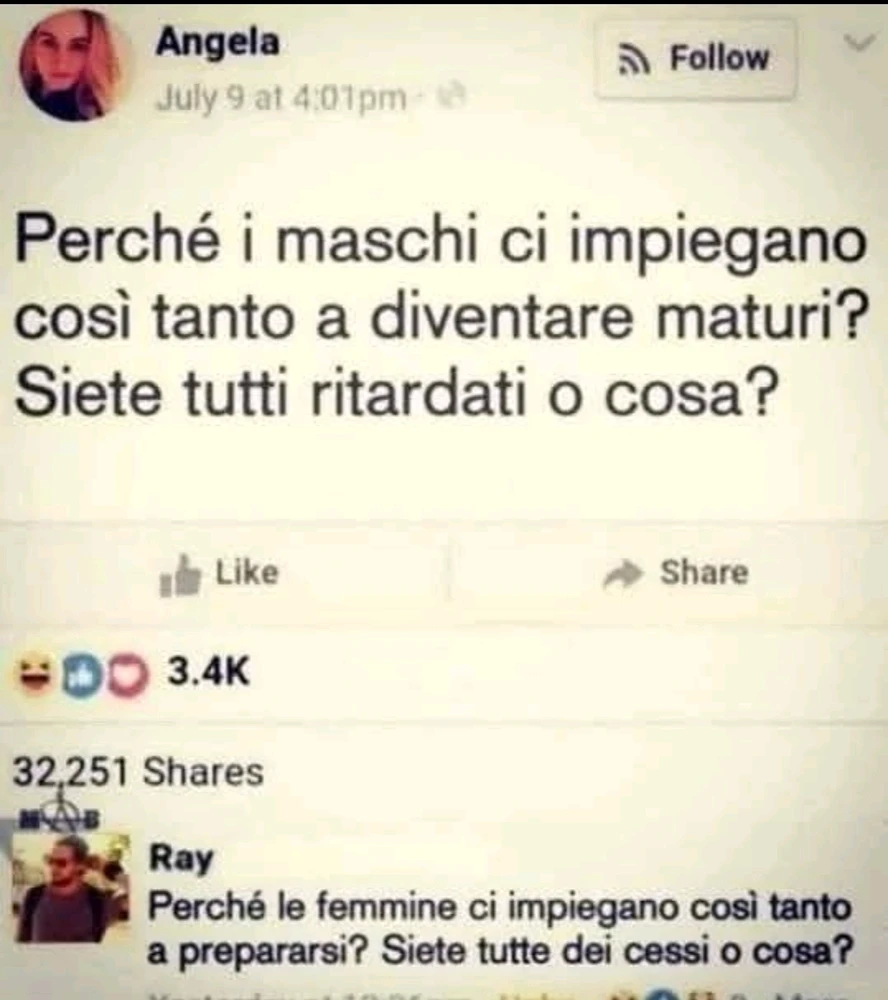This screenshot has height=1000, width=888.
Task: Expand the post options chevron at top right
Action: (x=859, y=43)
